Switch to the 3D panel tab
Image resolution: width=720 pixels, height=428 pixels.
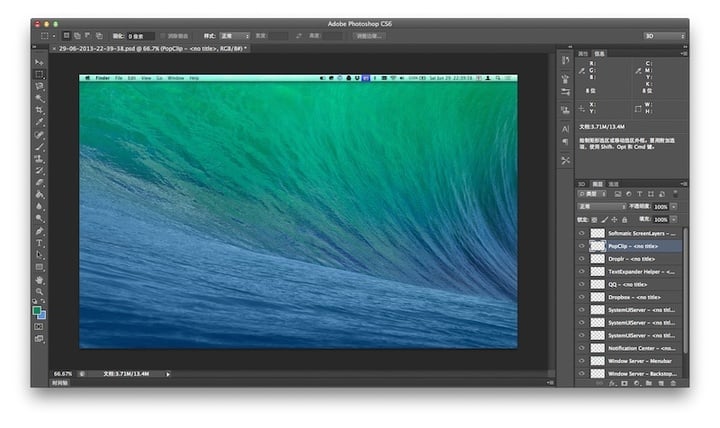(581, 184)
